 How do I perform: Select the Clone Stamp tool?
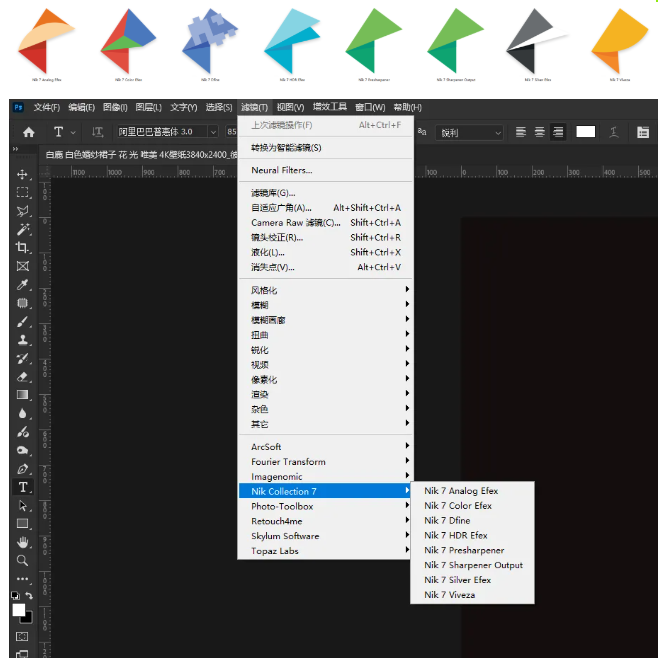pyautogui.click(x=23, y=340)
